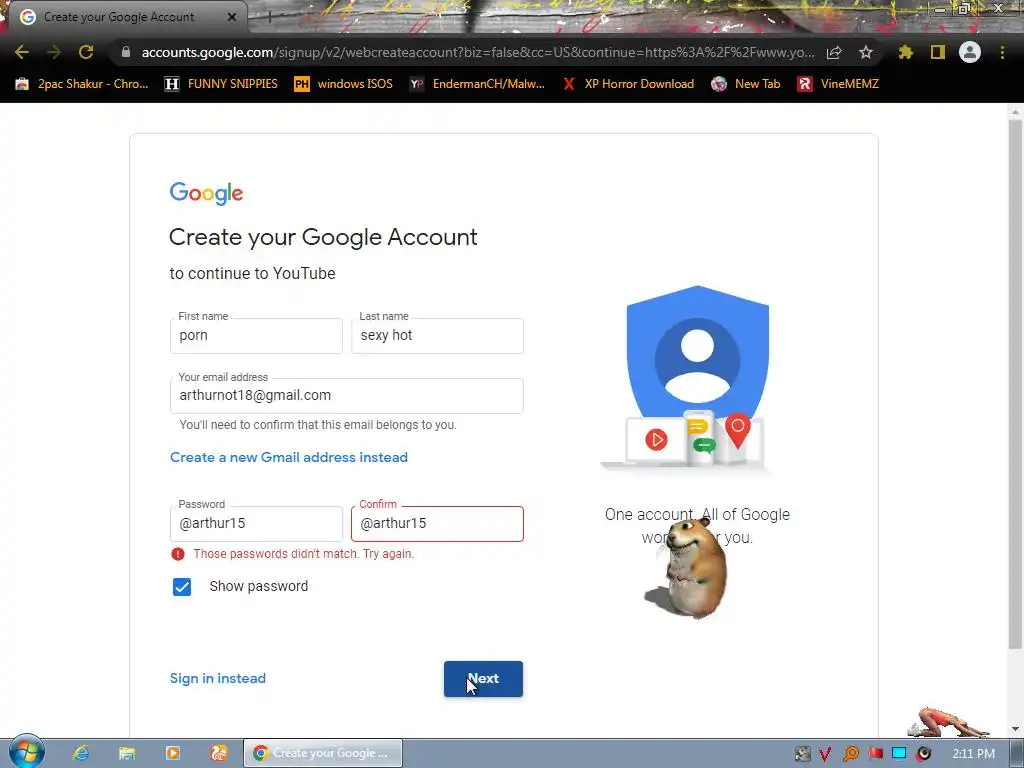Open the Windows Start orb

coord(26,752)
